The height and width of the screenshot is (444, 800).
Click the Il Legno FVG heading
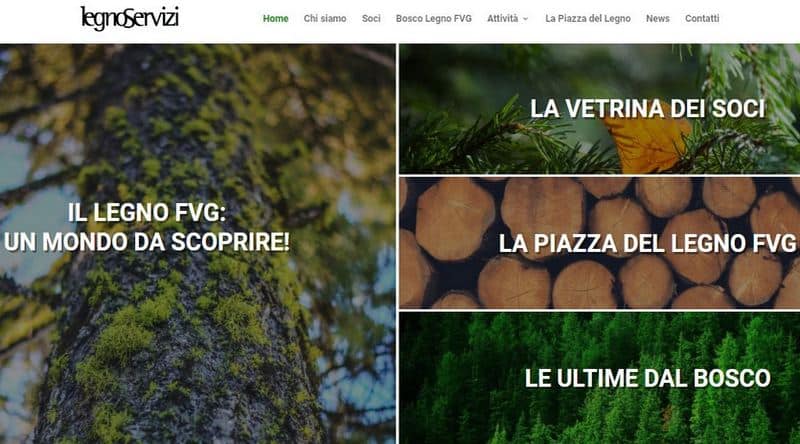(x=147, y=212)
